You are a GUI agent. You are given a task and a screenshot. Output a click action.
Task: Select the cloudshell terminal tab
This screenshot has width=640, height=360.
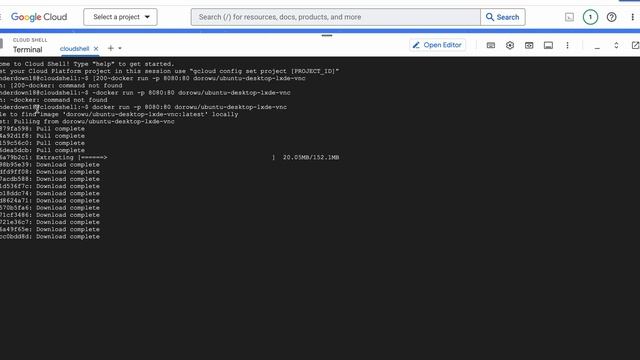[x=74, y=49]
